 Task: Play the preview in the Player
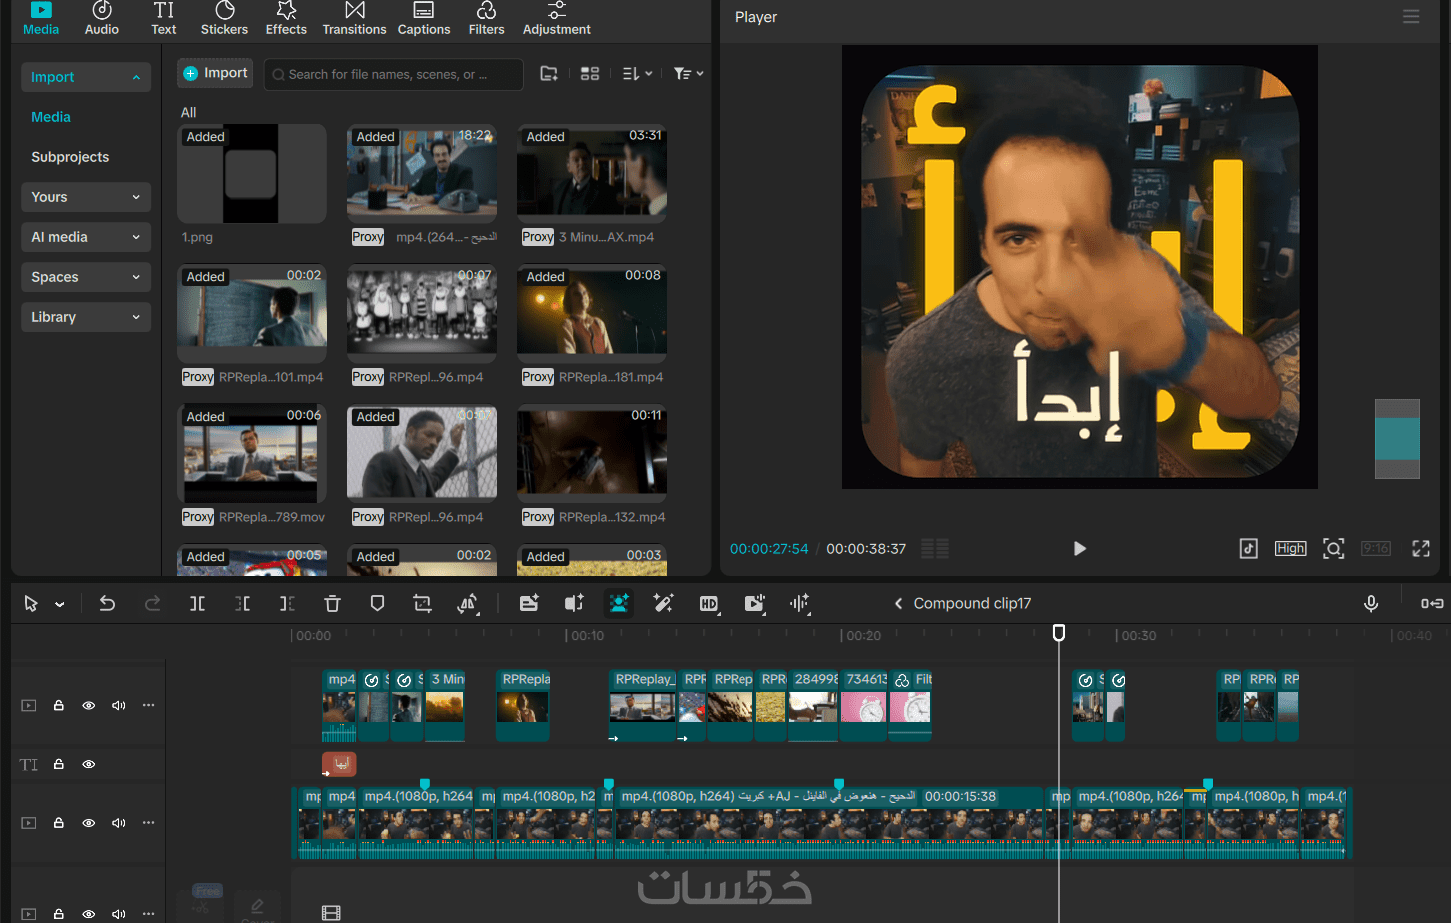[1079, 548]
